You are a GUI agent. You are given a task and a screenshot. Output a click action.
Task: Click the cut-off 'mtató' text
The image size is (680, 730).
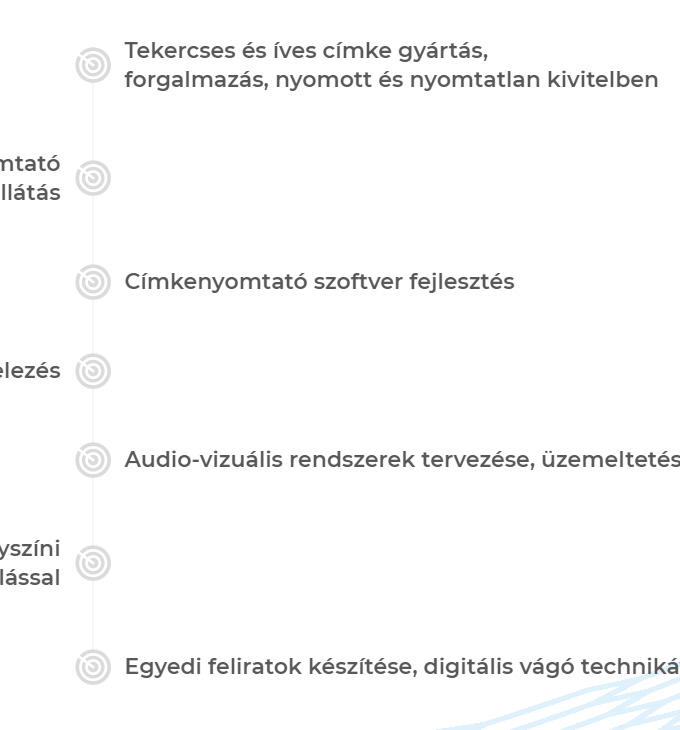[x=30, y=164]
